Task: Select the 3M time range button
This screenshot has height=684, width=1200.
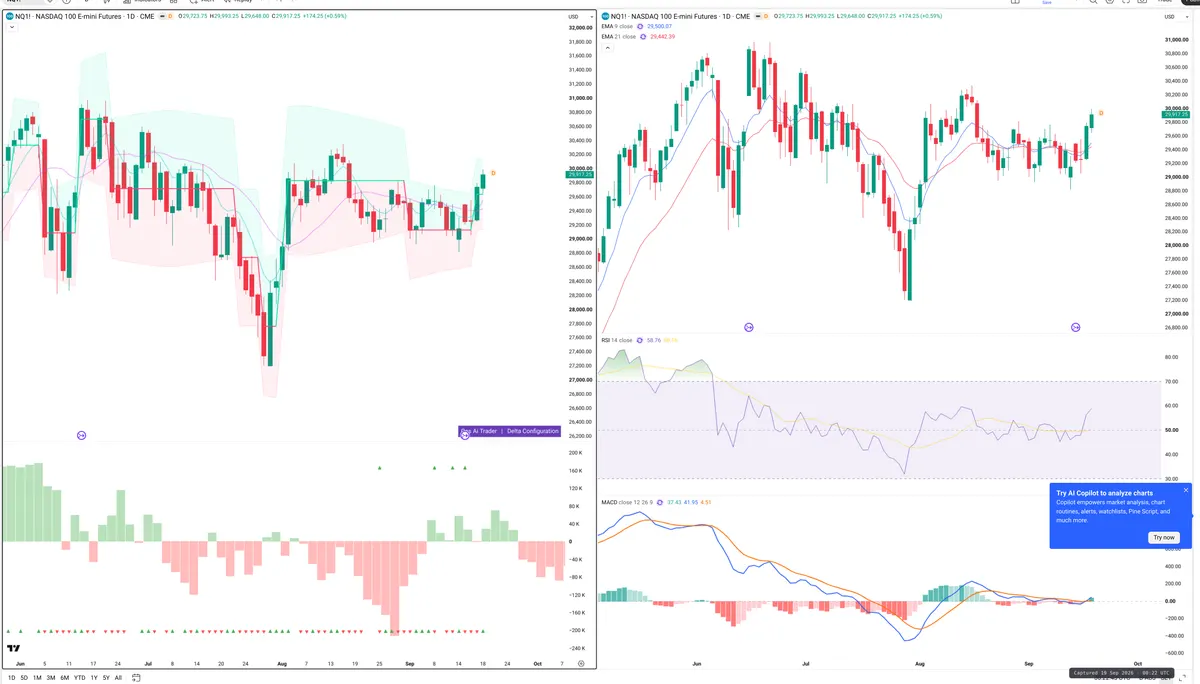Action: 51,677
